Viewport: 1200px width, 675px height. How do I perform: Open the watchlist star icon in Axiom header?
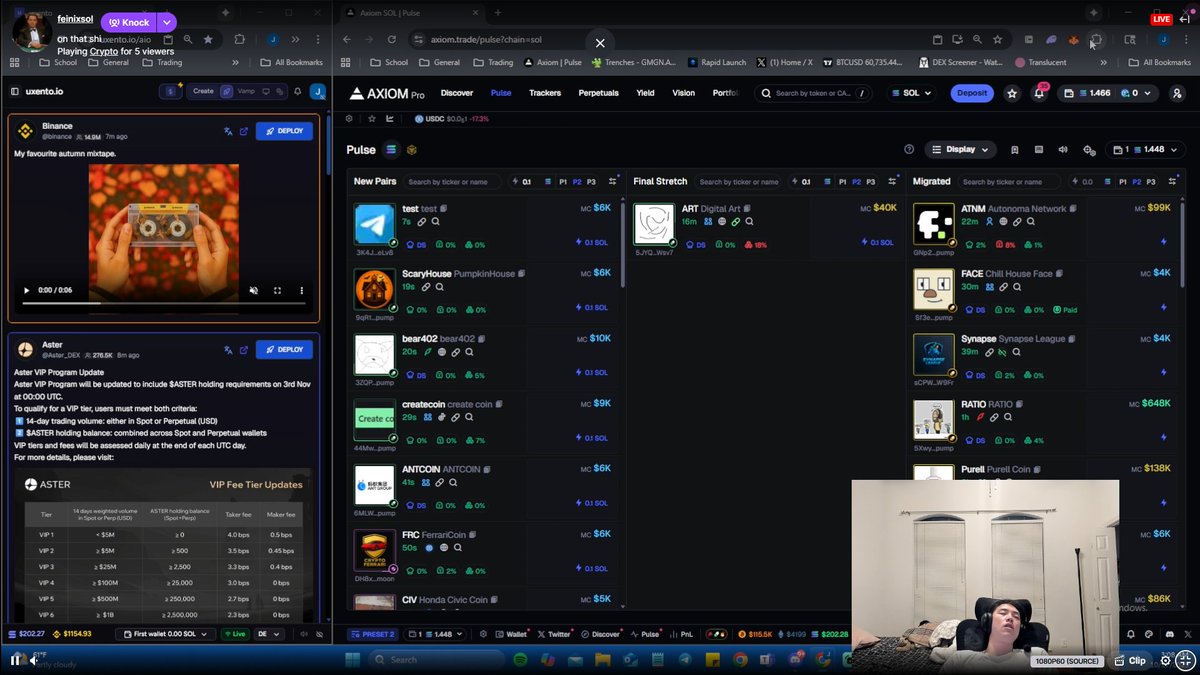(x=1012, y=93)
